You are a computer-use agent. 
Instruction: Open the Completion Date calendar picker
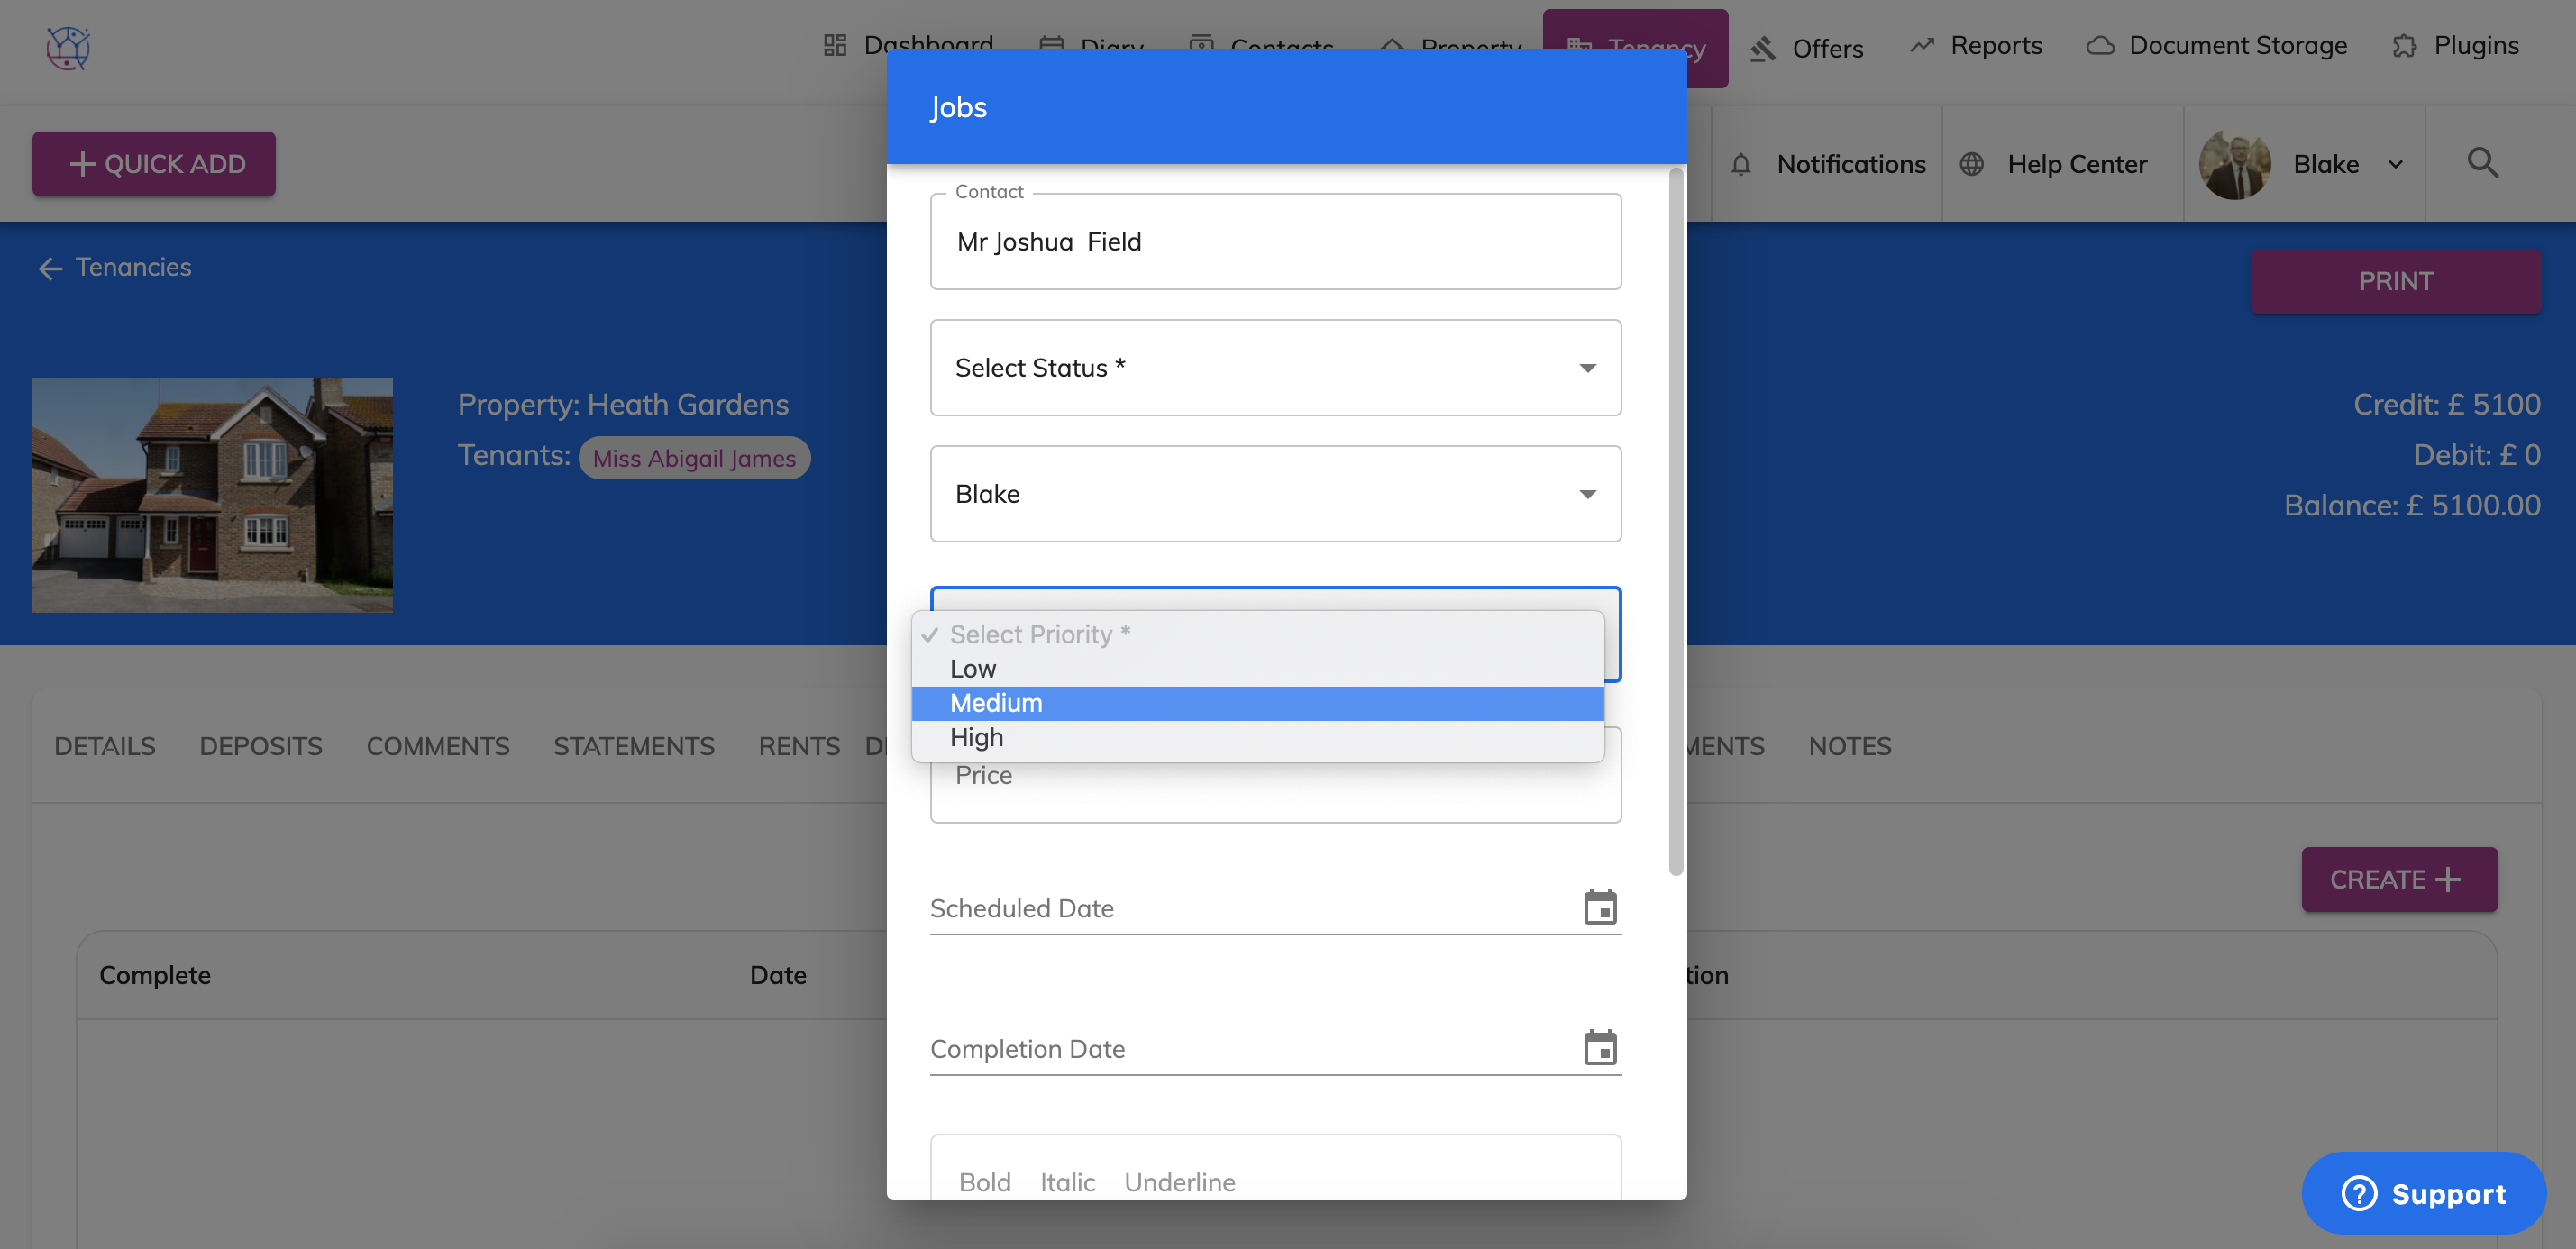click(1600, 1047)
